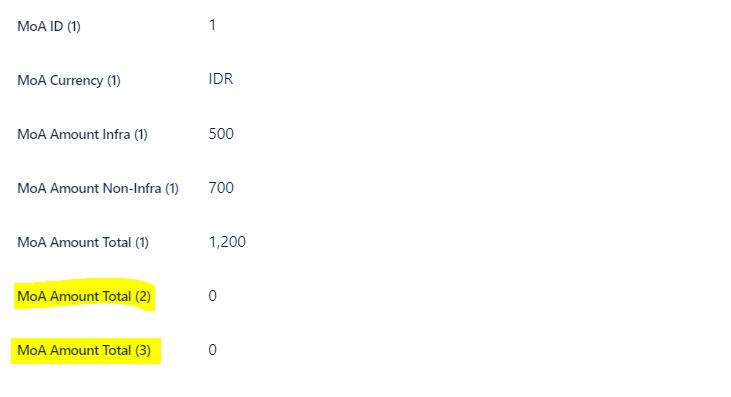The image size is (731, 397).
Task: Click the word Infra in the third row label
Action: (117, 134)
